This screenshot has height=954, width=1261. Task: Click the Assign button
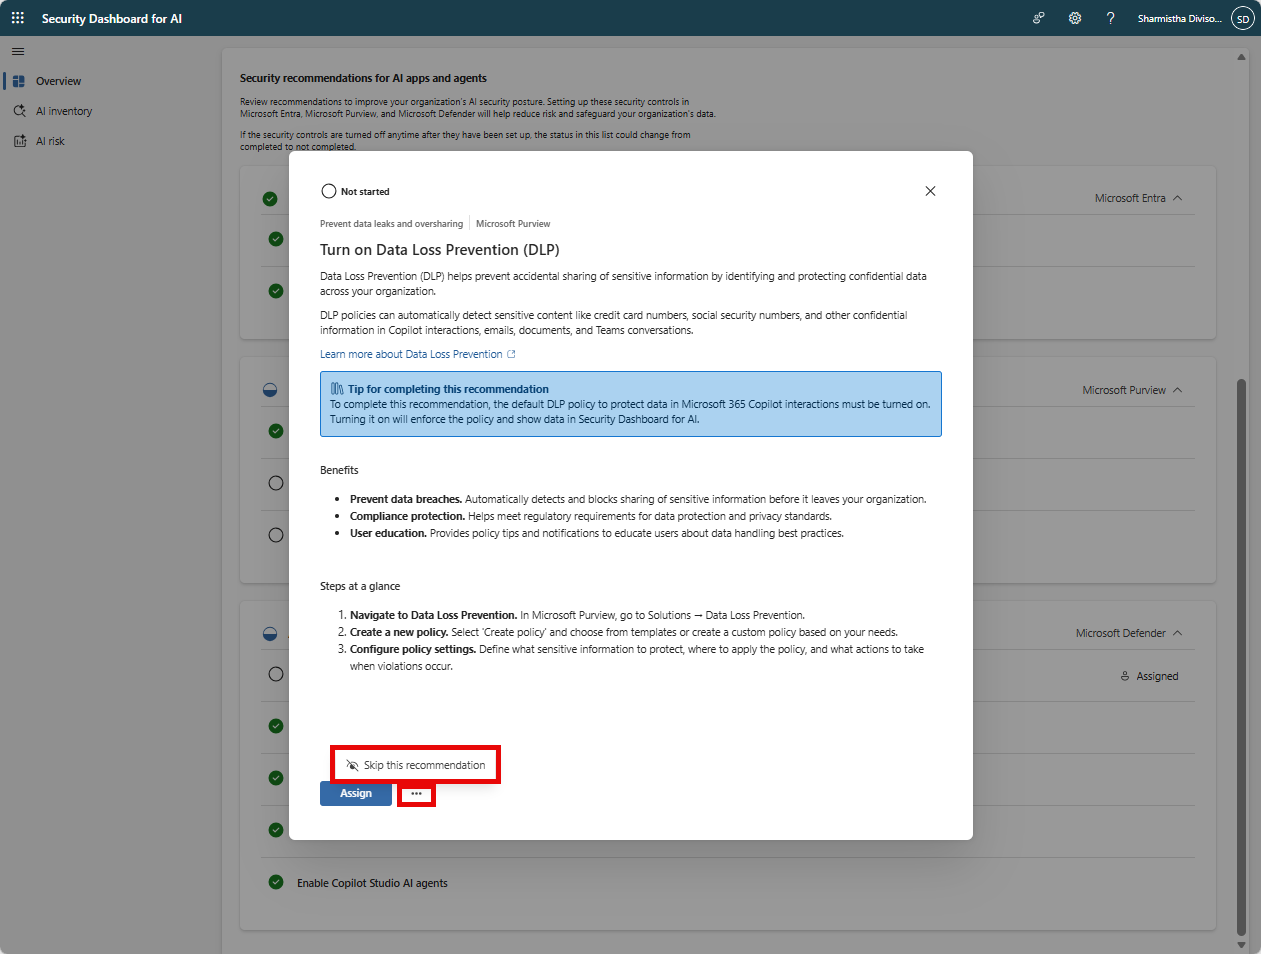click(x=356, y=793)
